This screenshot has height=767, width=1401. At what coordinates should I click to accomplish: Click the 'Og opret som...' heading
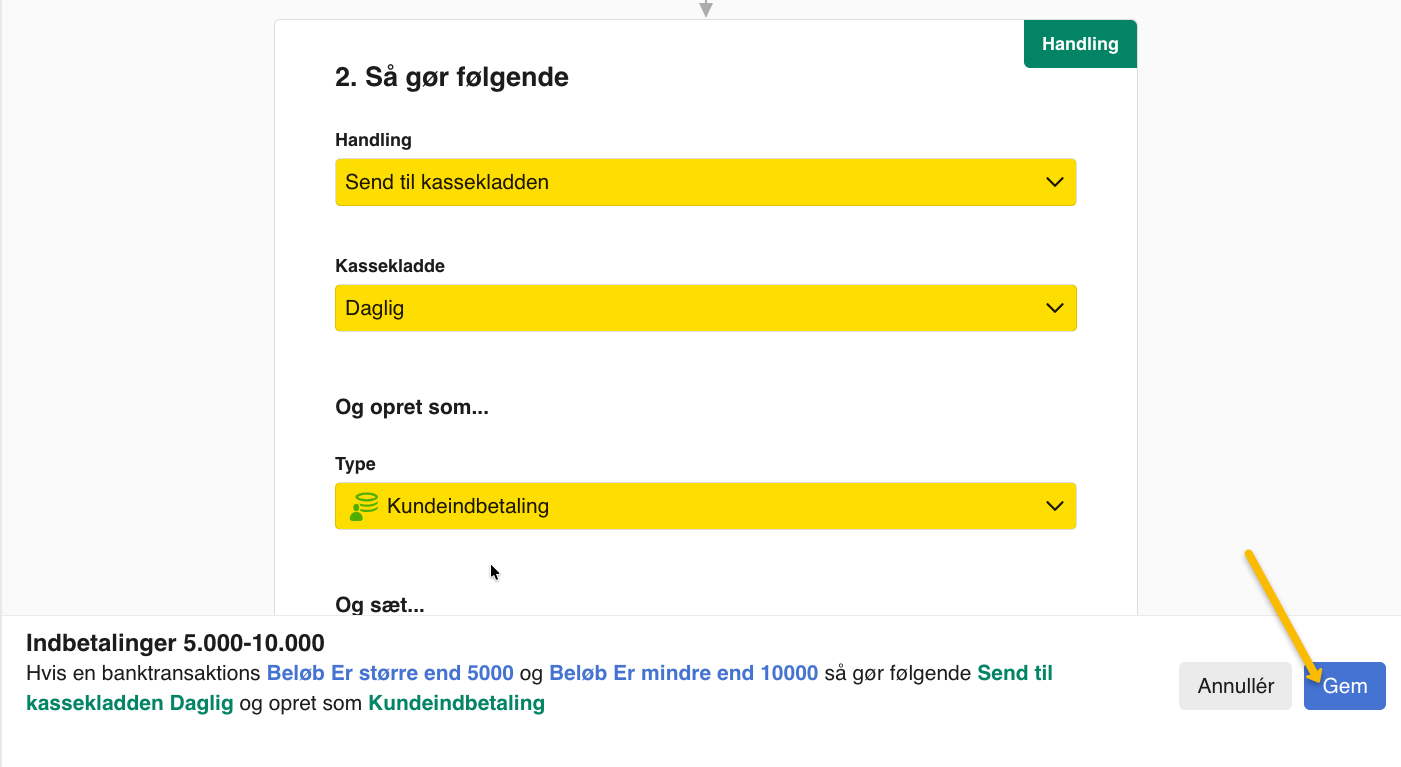[412, 408]
